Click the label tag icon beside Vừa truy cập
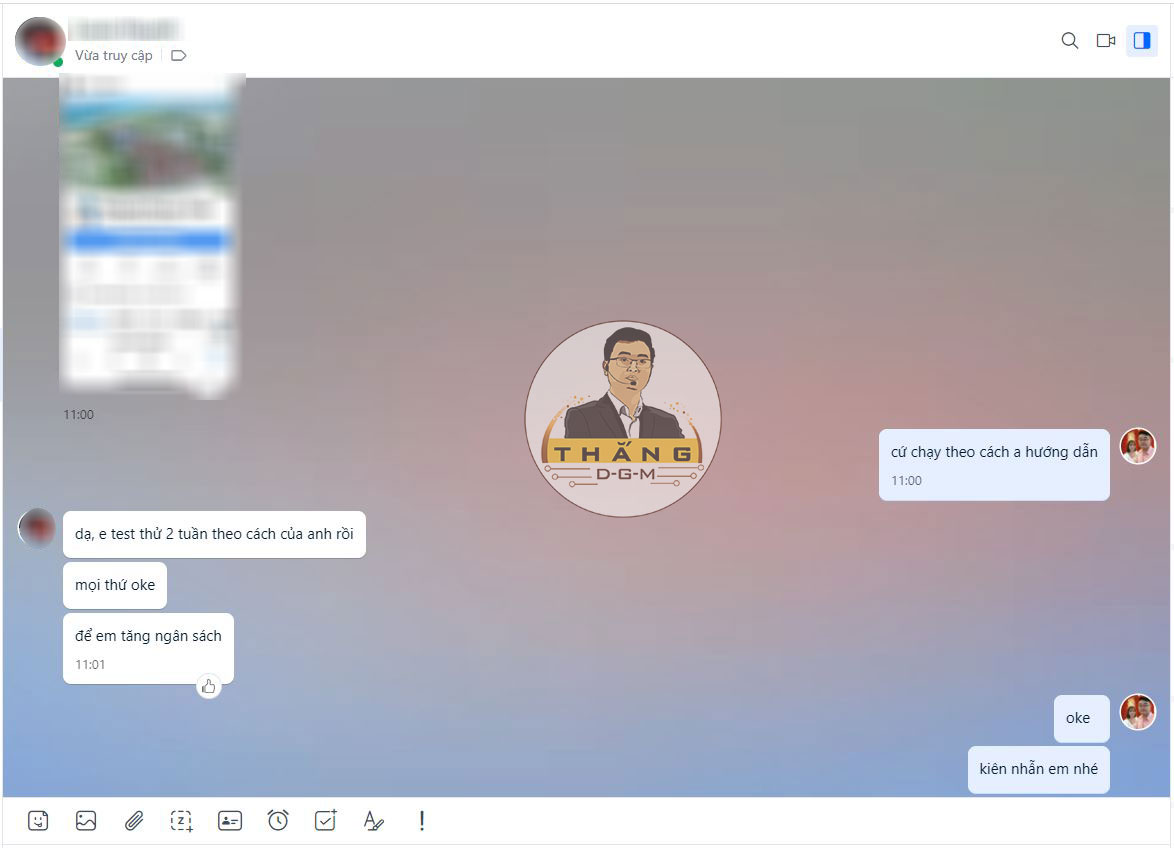Viewport: 1174px width, 848px height. click(178, 55)
